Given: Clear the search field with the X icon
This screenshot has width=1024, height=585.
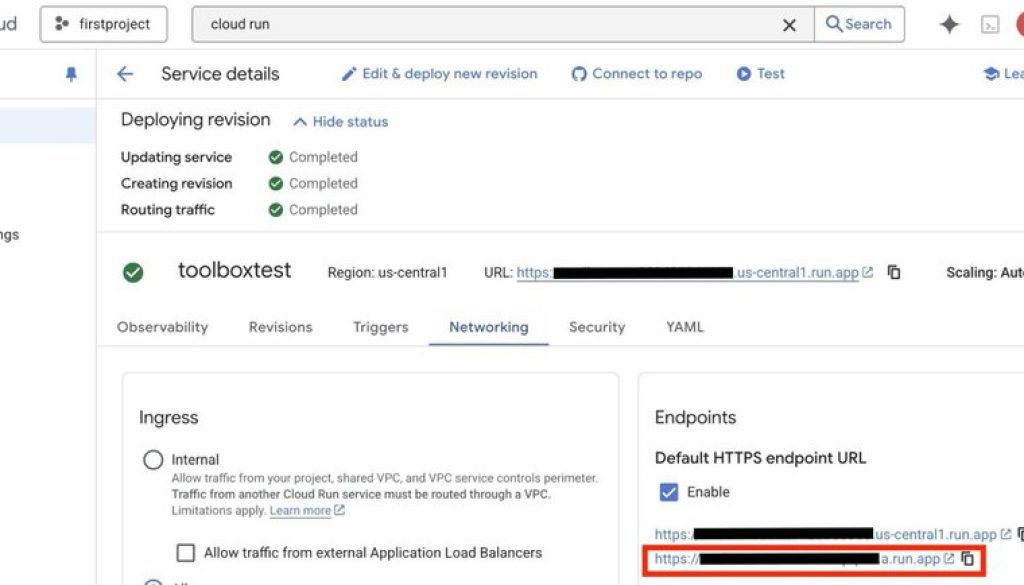Looking at the screenshot, I should (x=790, y=24).
